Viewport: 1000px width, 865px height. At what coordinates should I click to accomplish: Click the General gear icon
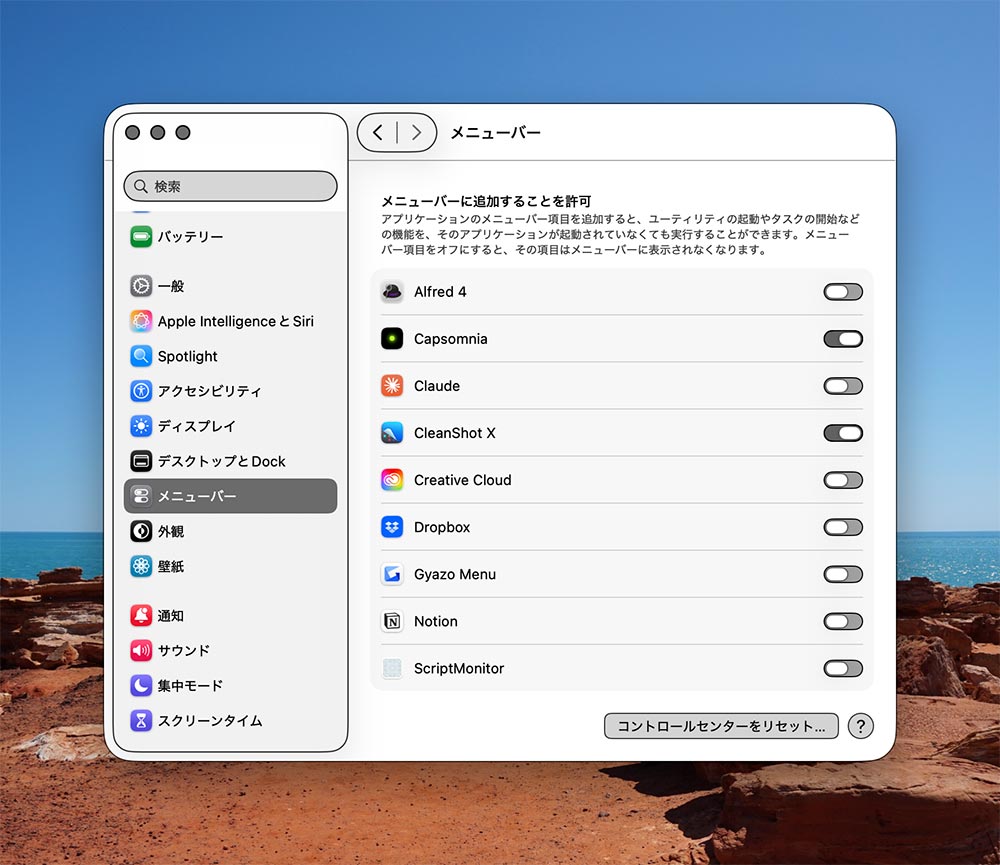click(x=141, y=286)
